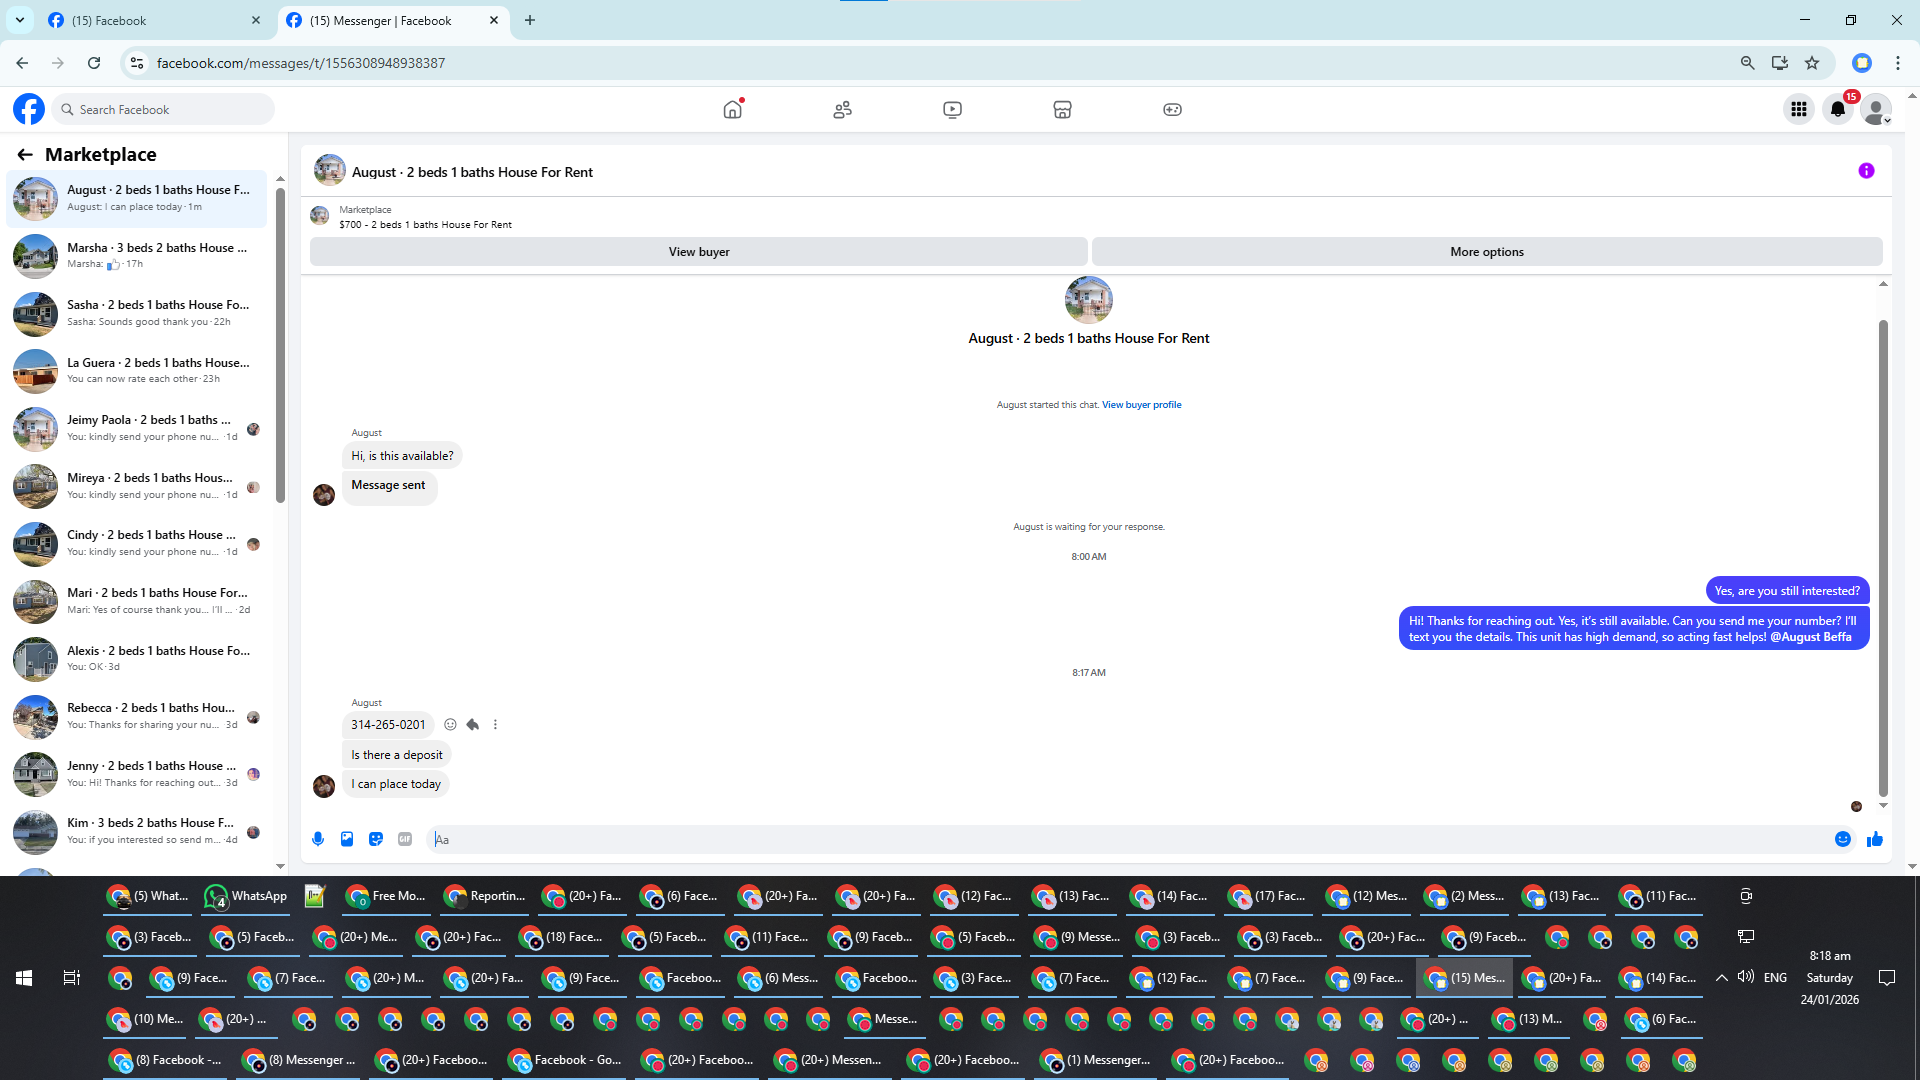Click reply arrow next to phone number message
Screen dimensions: 1920x1080
(x=473, y=725)
